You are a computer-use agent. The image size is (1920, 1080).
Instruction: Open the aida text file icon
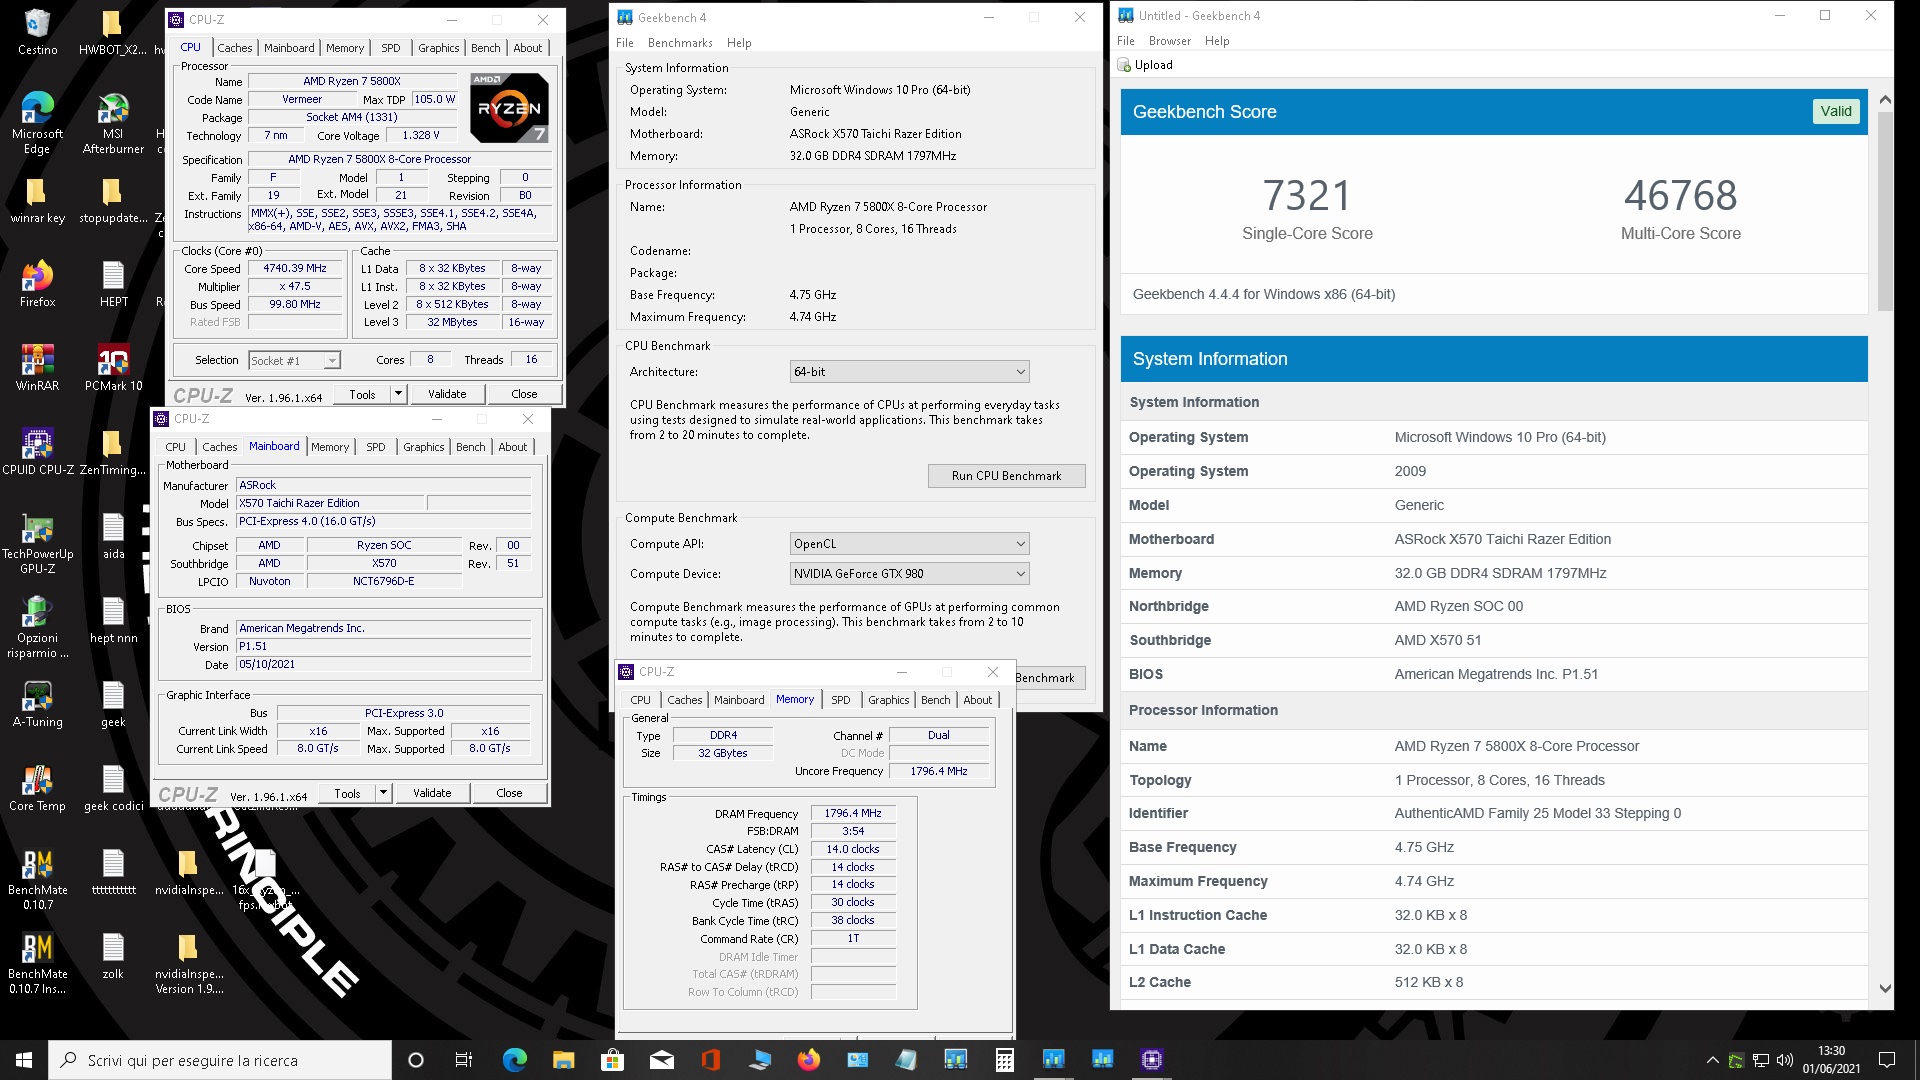pos(113,535)
